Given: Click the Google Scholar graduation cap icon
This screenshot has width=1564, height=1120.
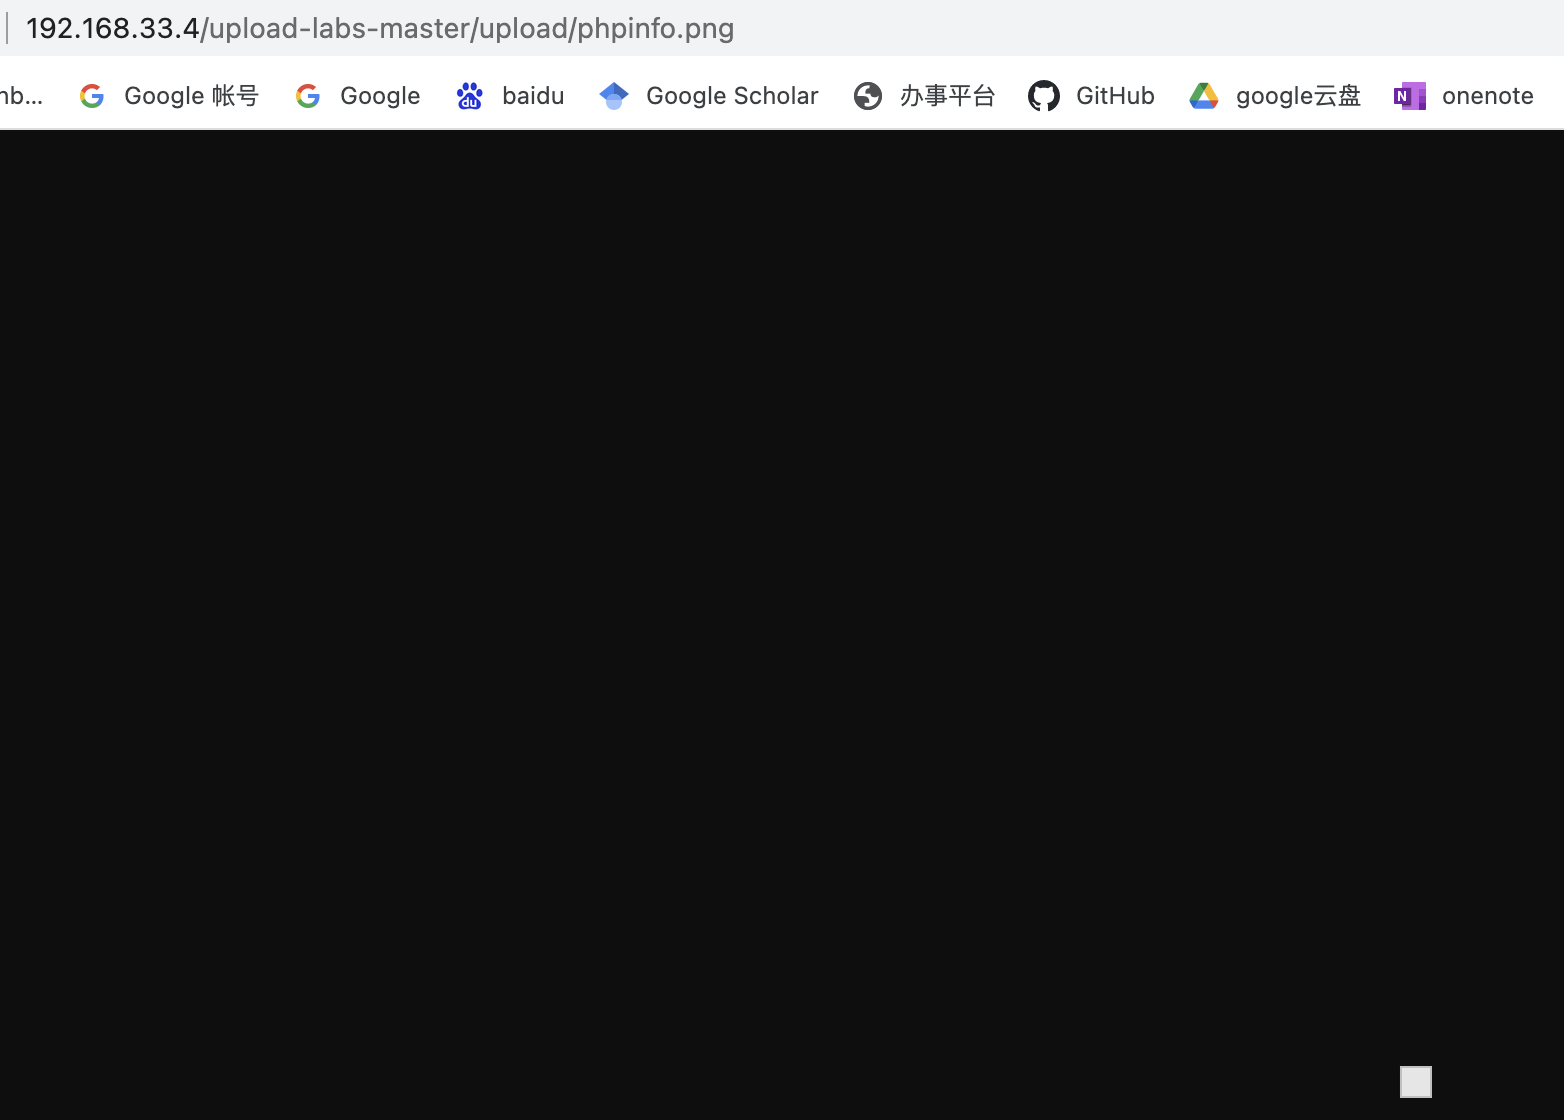Looking at the screenshot, I should coord(614,96).
